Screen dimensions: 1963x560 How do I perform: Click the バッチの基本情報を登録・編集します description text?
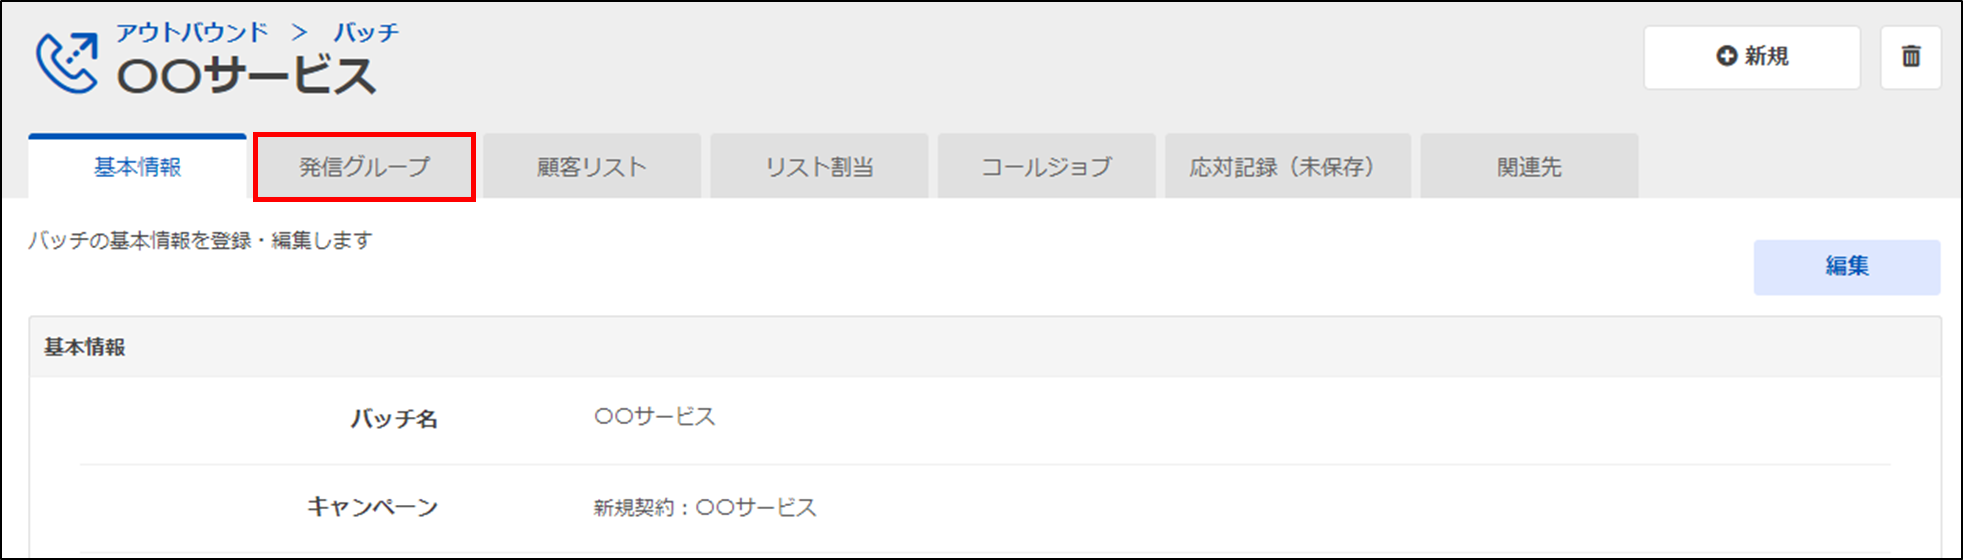[200, 241]
